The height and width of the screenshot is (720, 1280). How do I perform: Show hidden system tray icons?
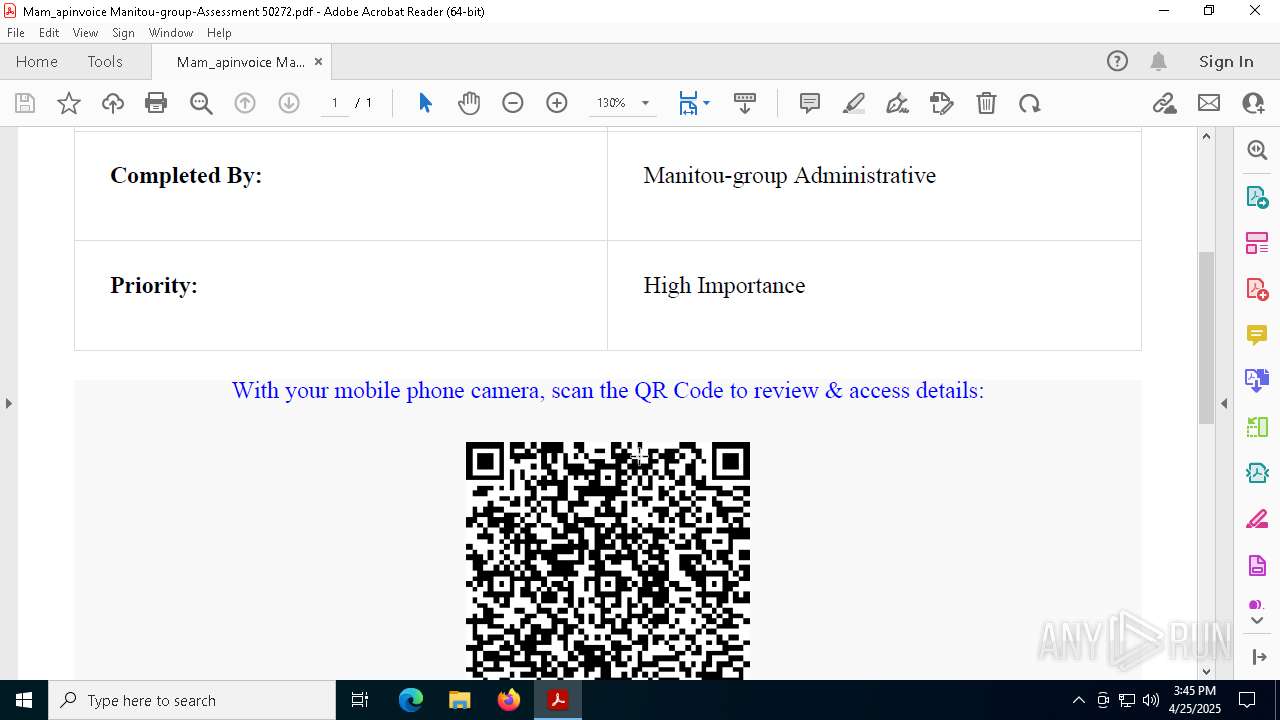coord(1078,700)
